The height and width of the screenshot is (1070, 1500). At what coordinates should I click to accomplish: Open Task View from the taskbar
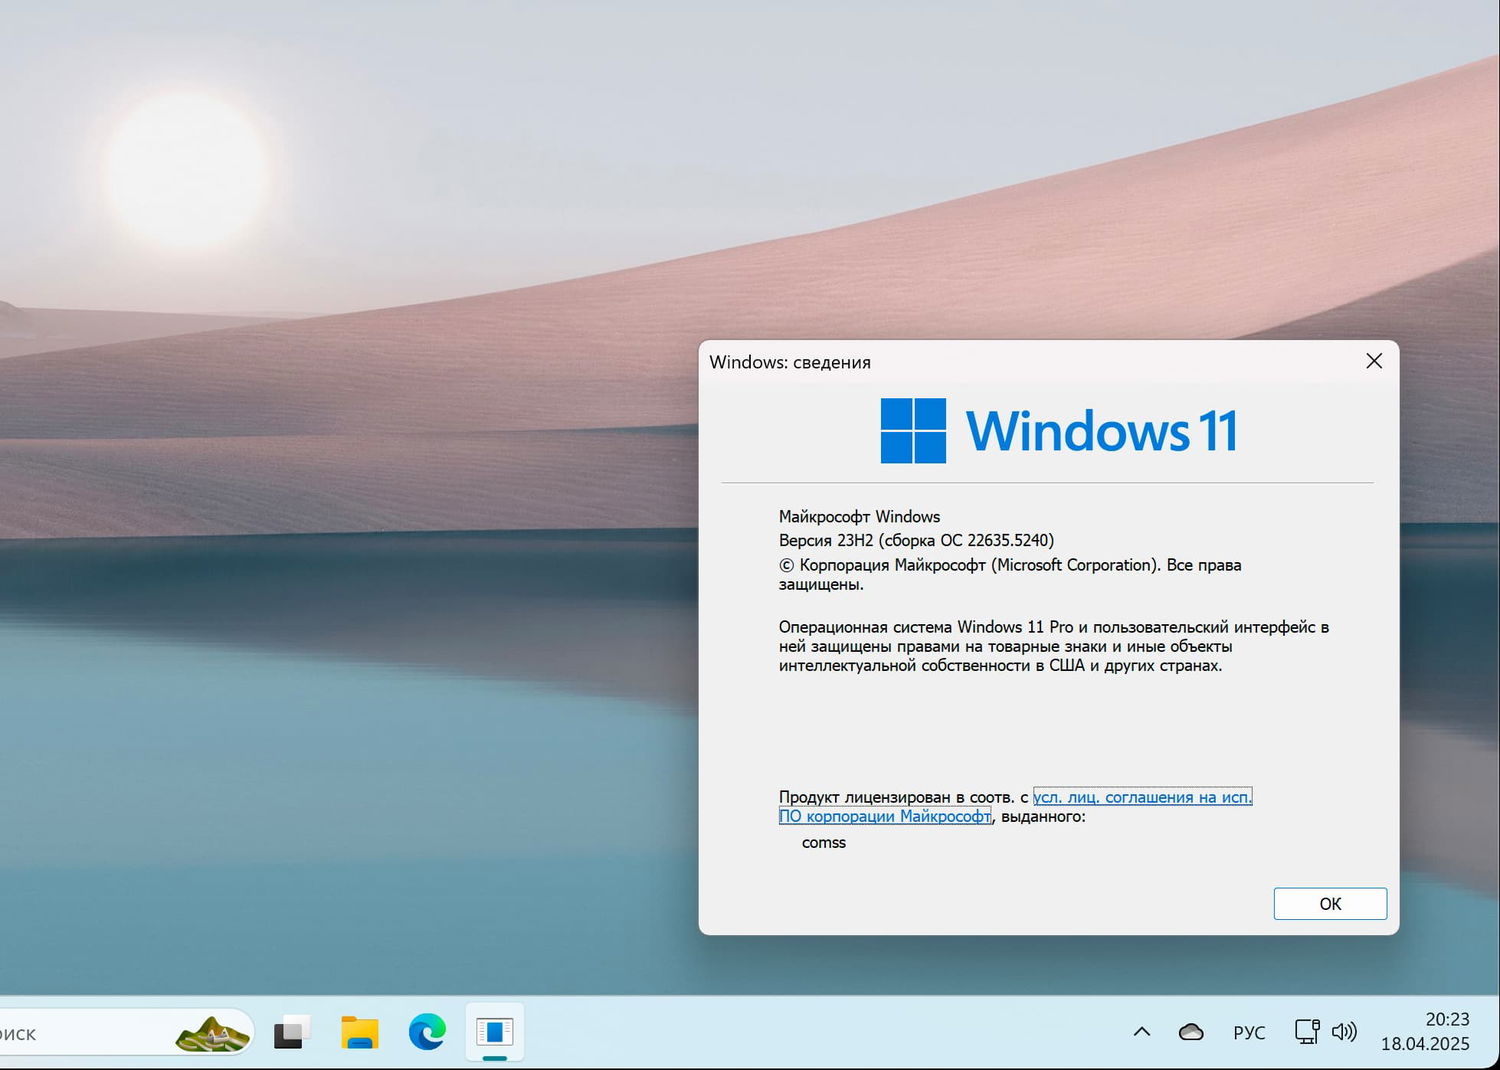[291, 1031]
